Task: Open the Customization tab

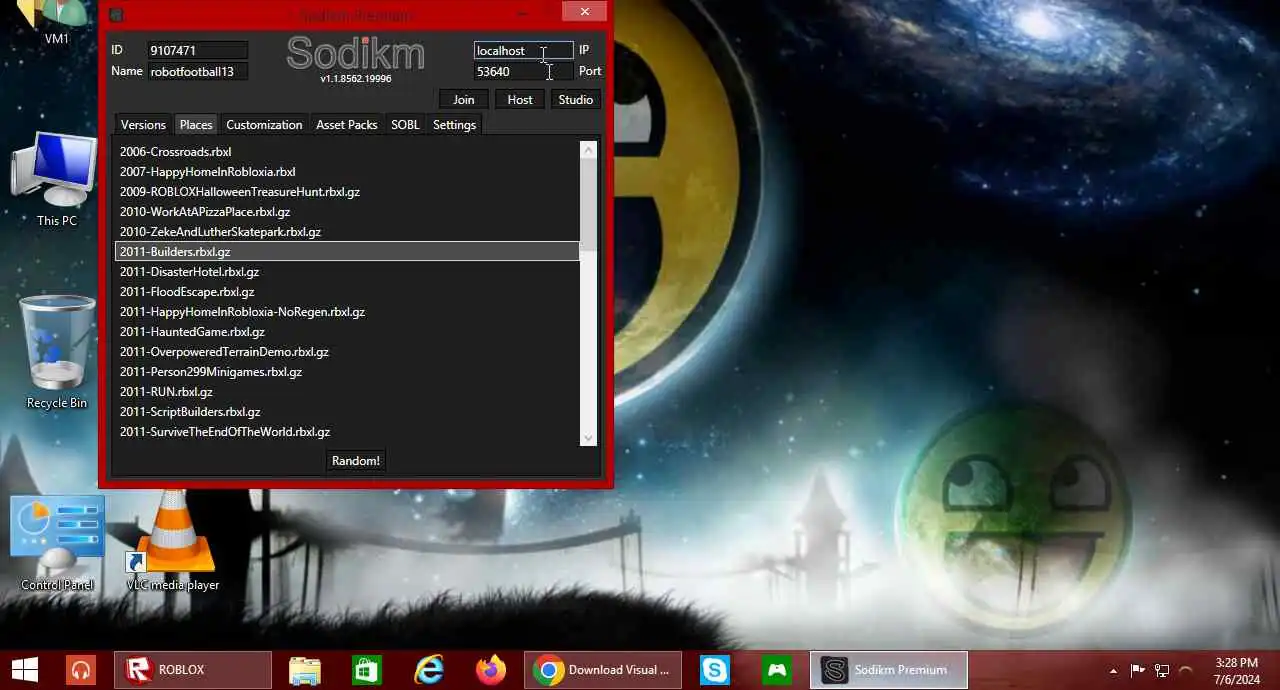Action: click(x=264, y=125)
